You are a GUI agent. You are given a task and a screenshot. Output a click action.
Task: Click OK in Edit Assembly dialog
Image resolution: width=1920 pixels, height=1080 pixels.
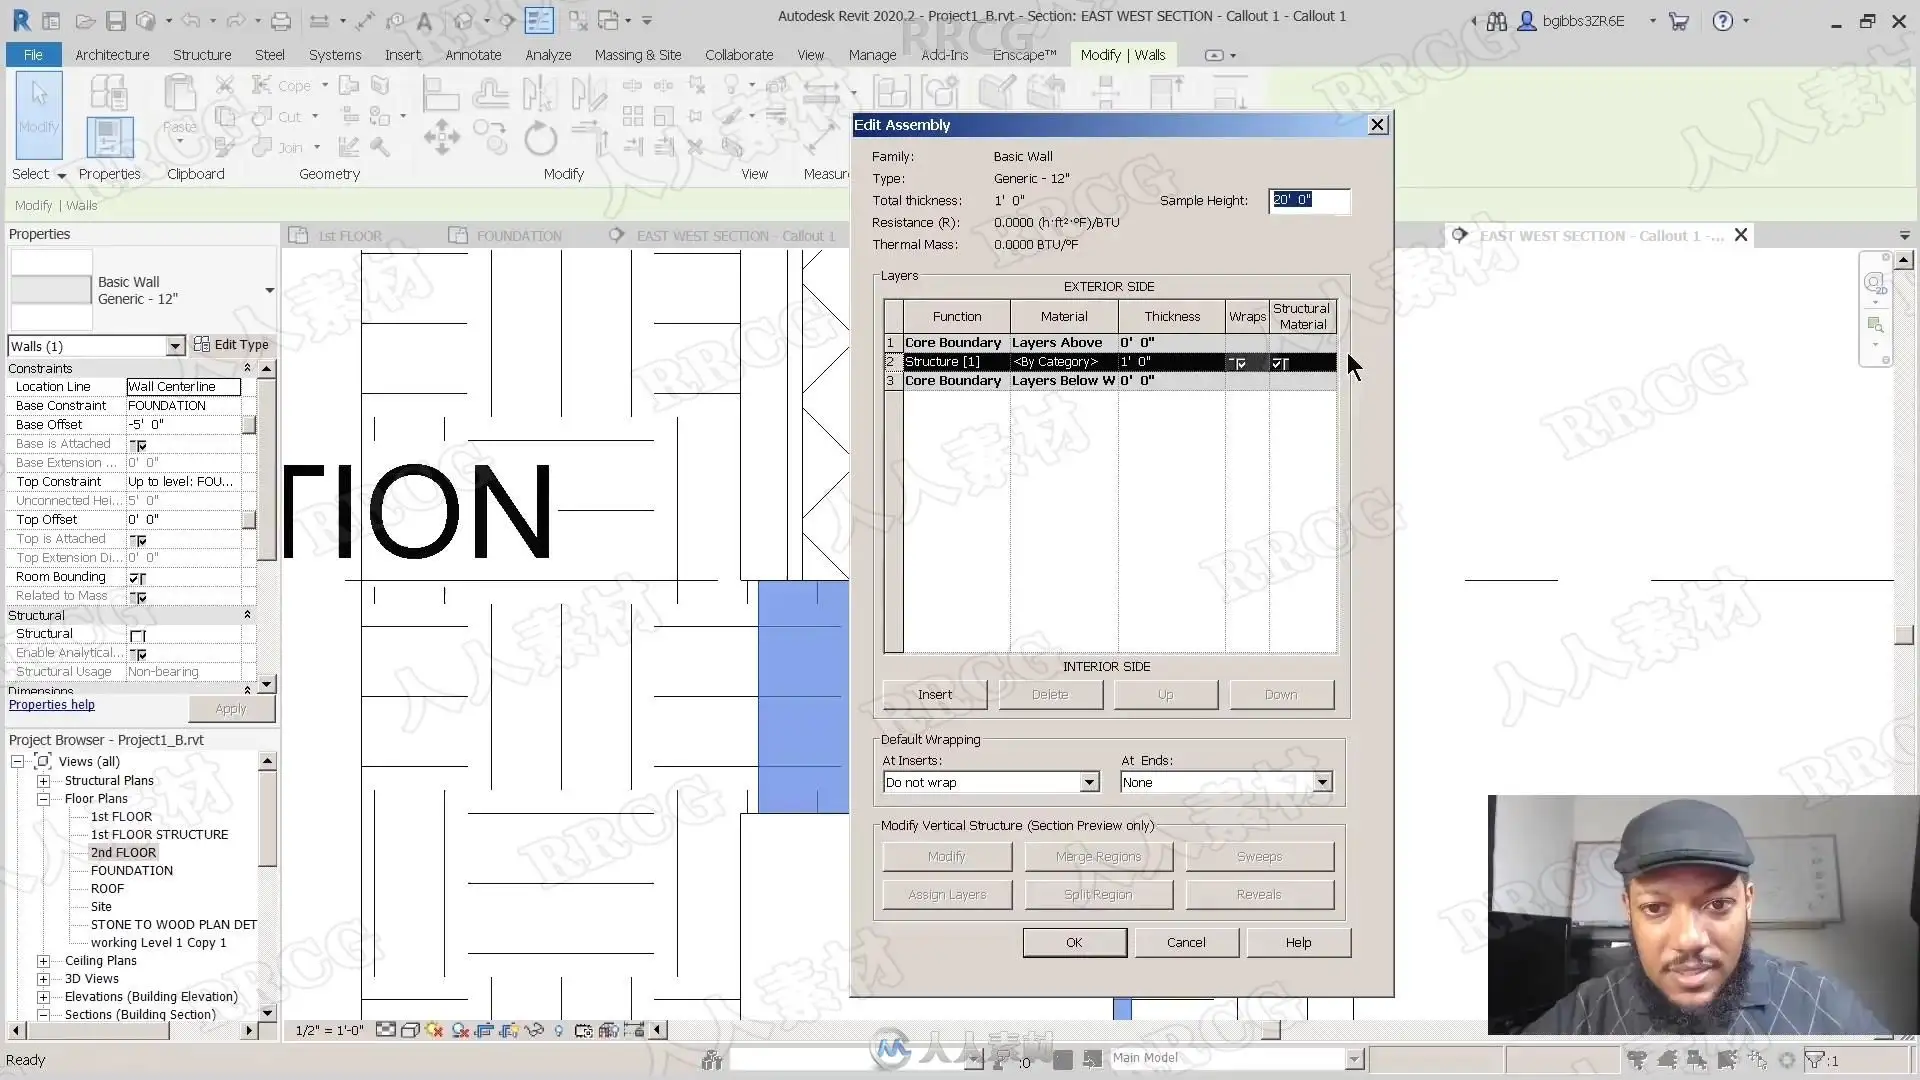pos(1074,942)
